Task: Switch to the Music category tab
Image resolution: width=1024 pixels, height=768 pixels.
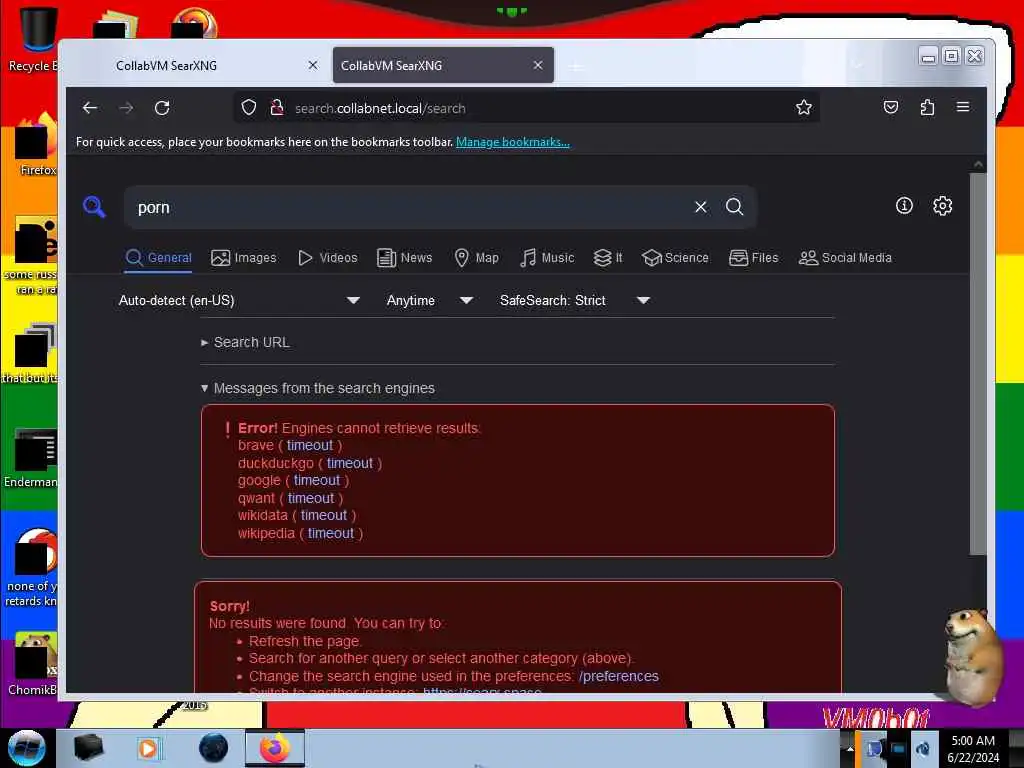Action: 547,258
